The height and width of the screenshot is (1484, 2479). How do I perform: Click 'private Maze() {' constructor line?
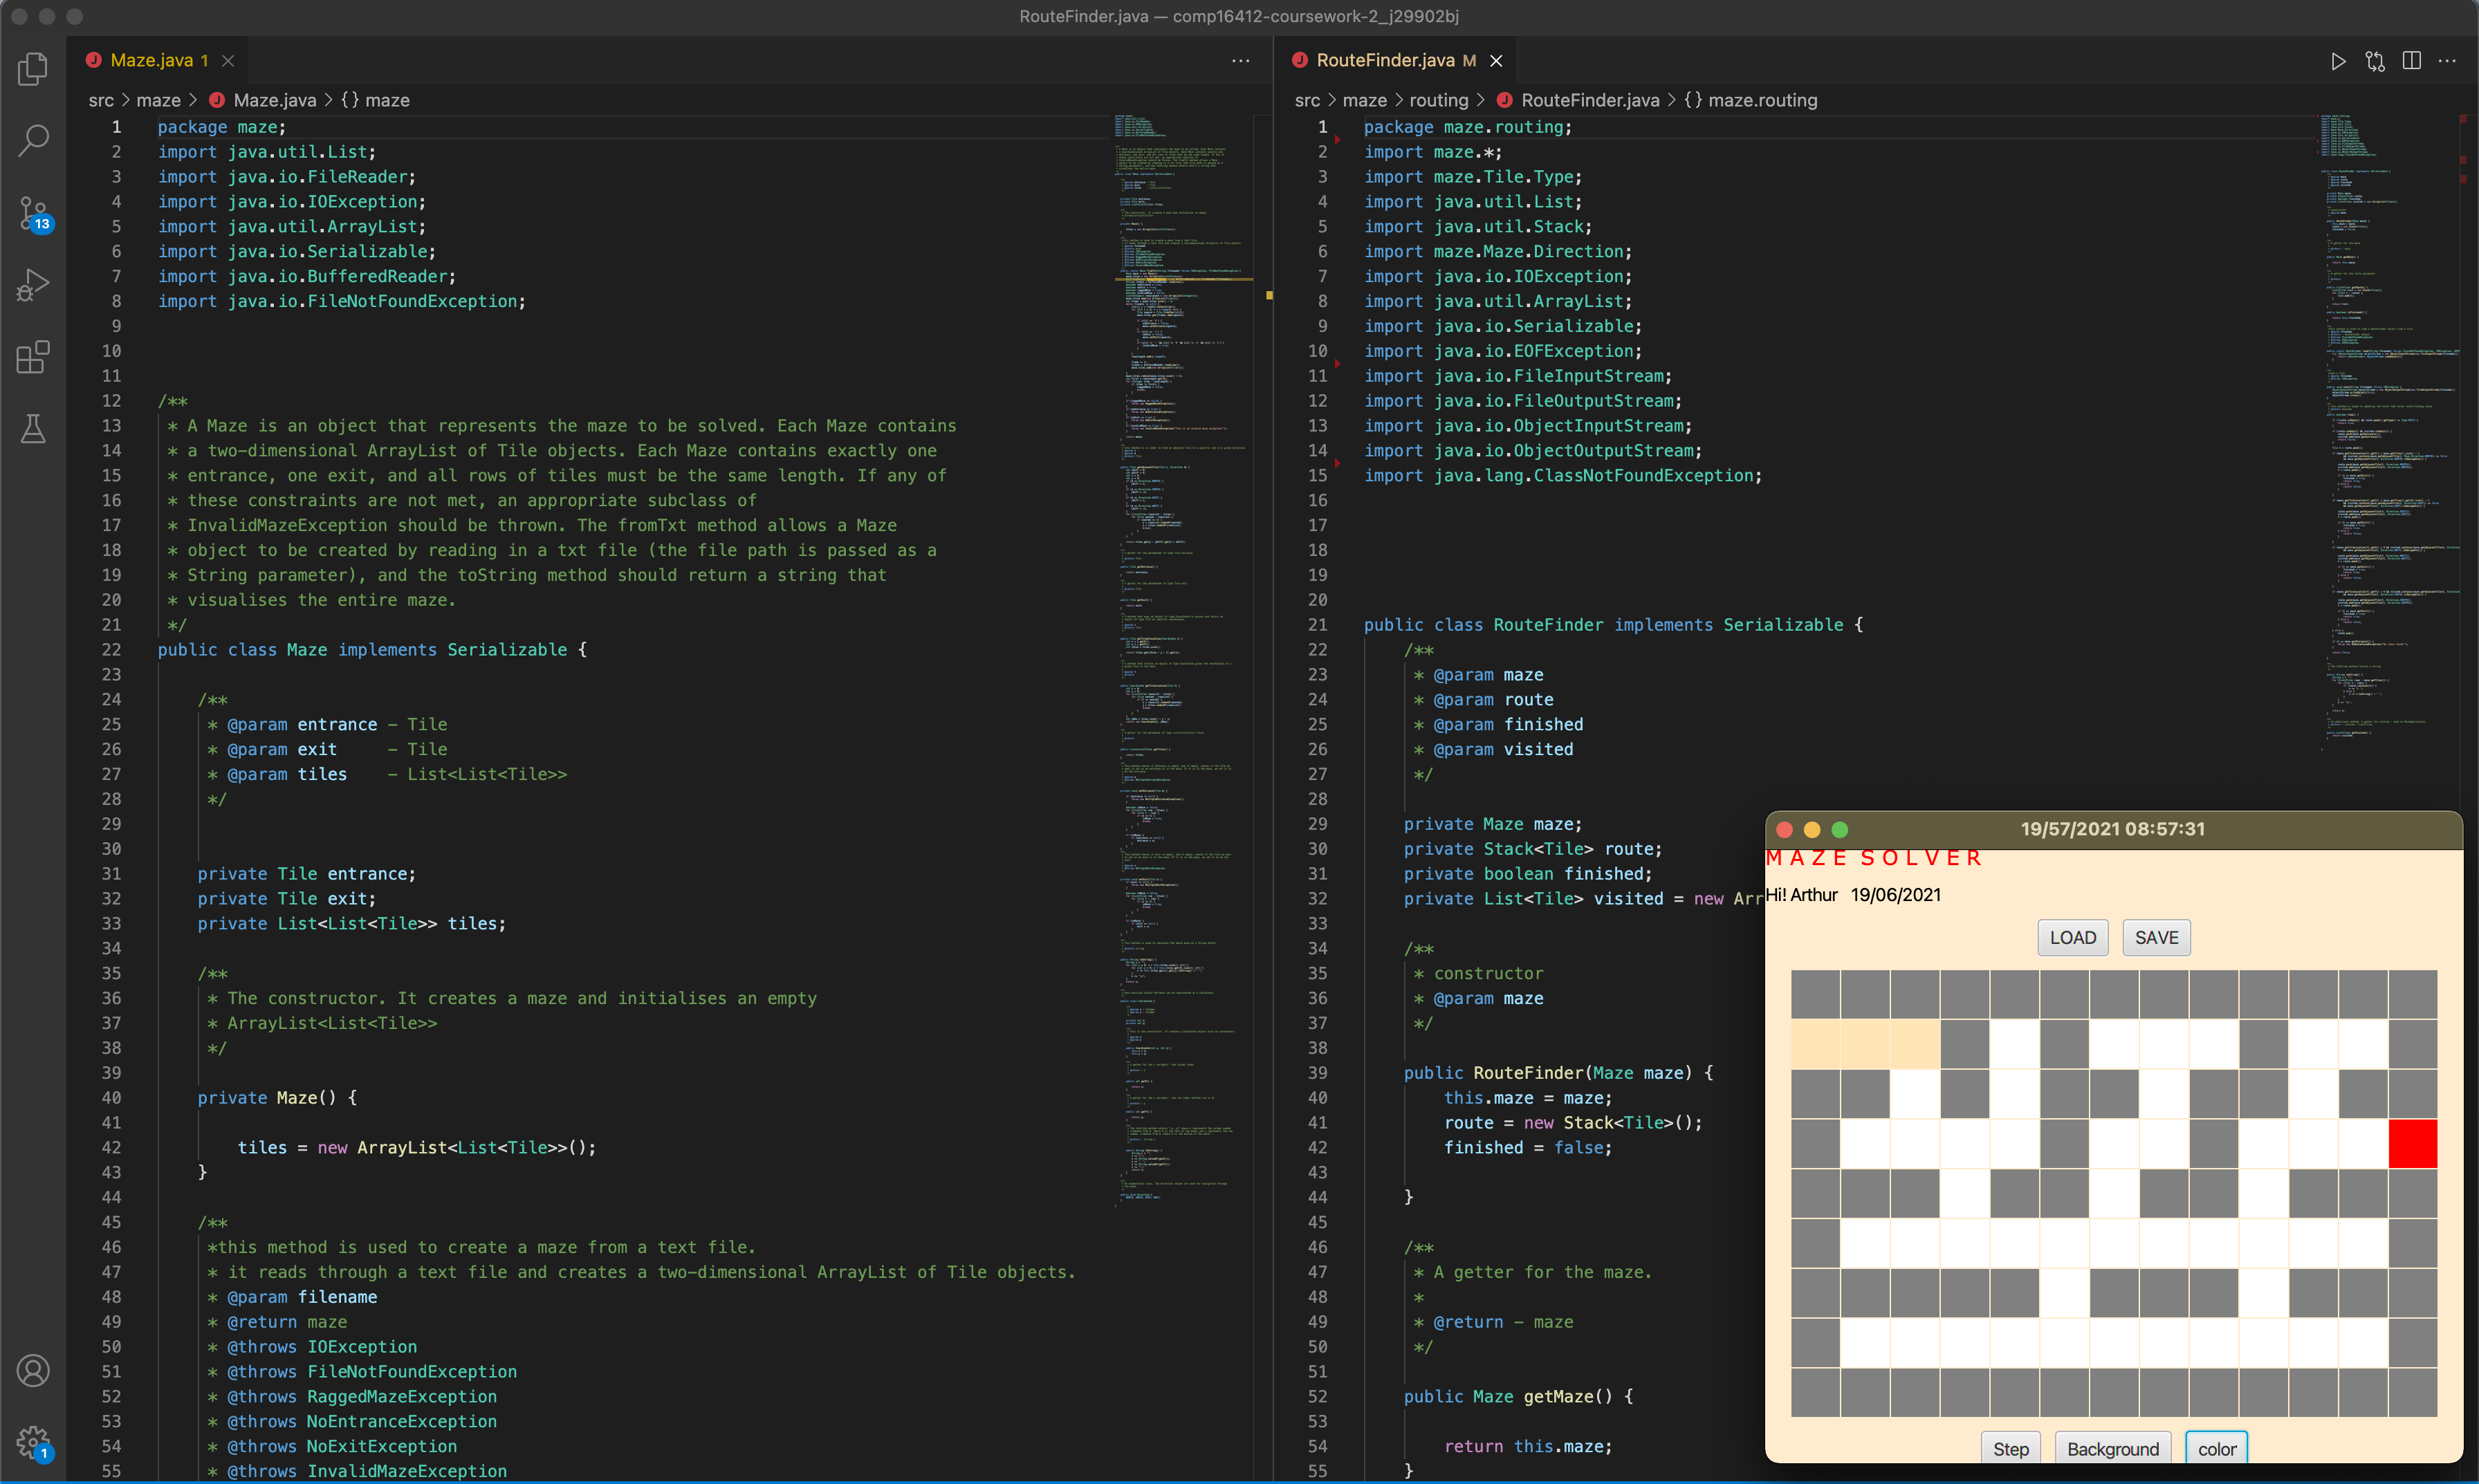click(277, 1097)
